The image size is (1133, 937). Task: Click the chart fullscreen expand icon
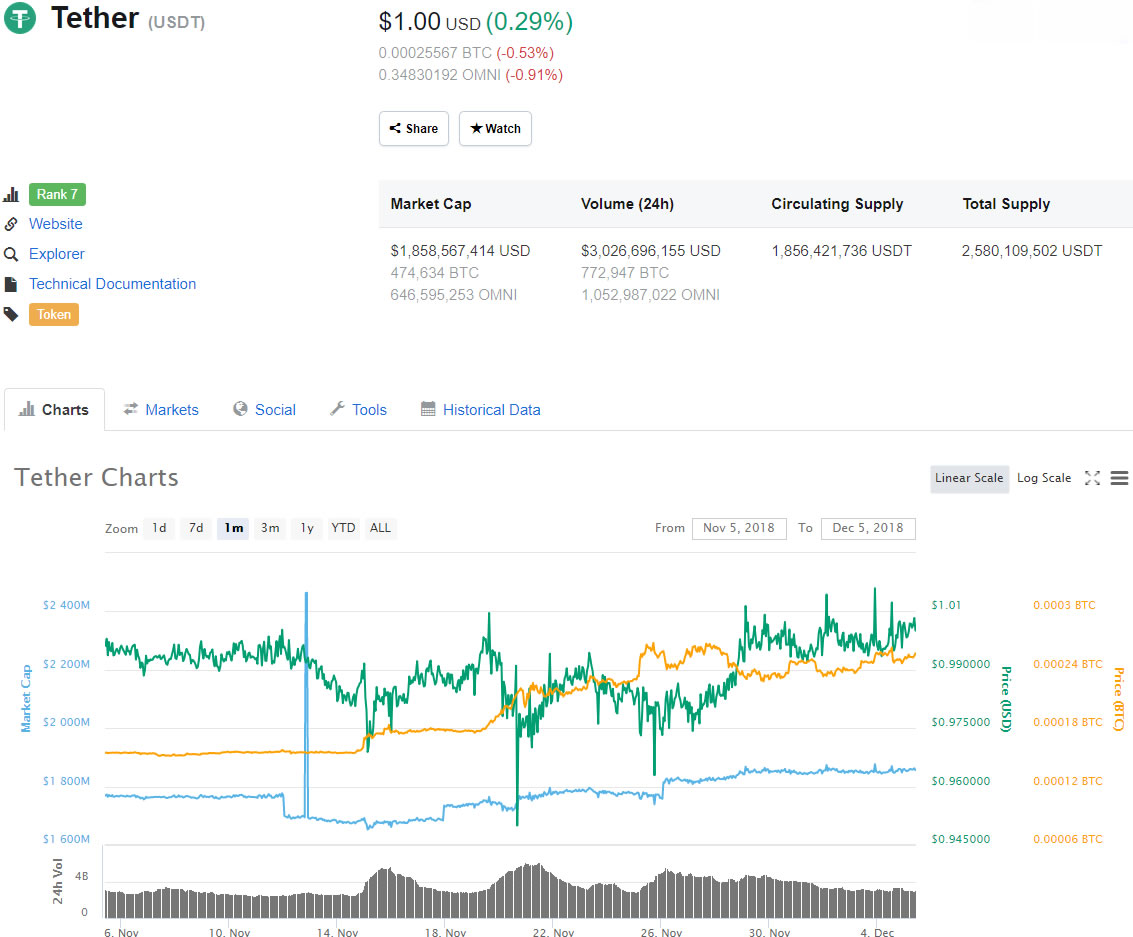(1092, 478)
